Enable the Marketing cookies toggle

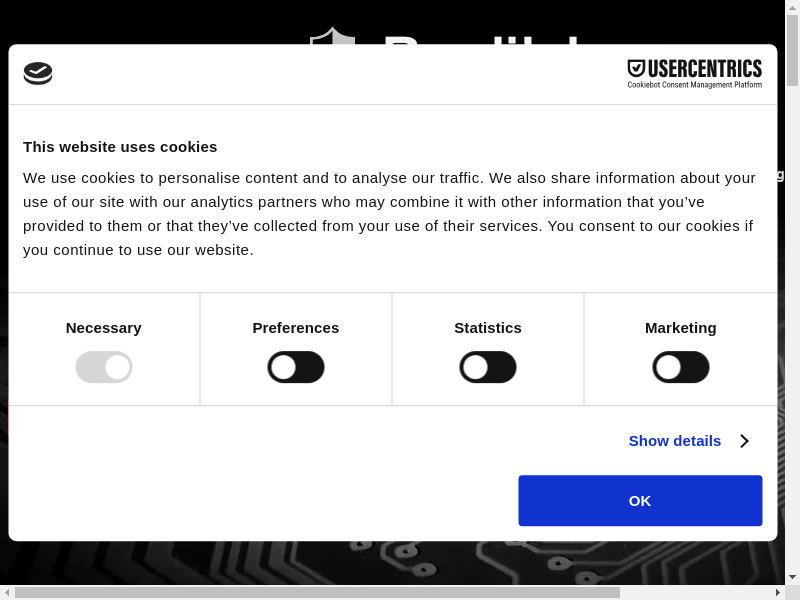(681, 367)
